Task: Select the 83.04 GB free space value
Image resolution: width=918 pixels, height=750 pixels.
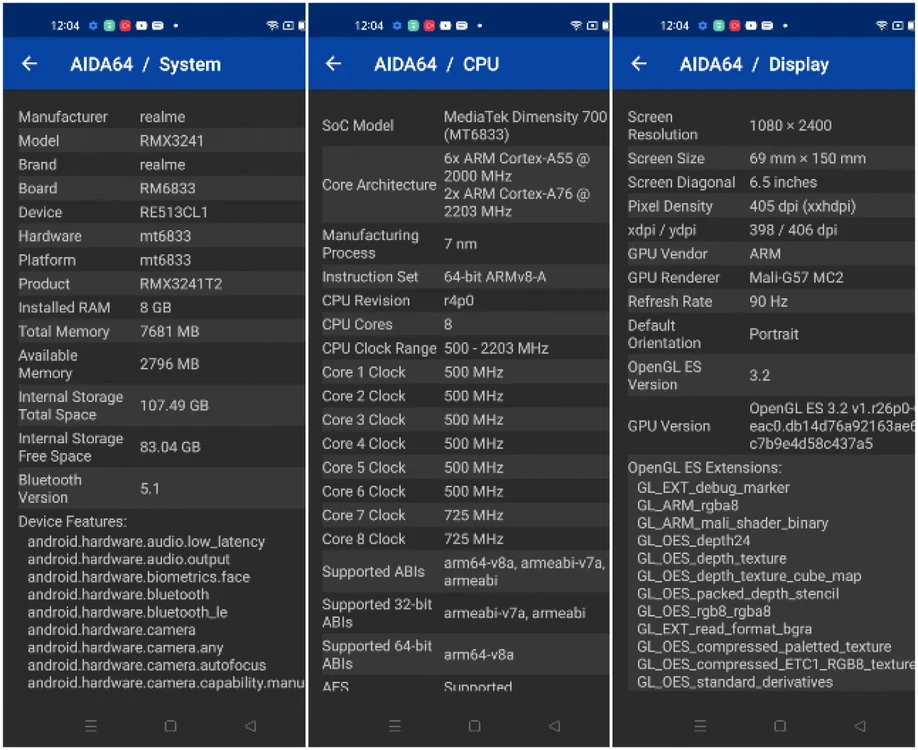Action: [x=170, y=447]
